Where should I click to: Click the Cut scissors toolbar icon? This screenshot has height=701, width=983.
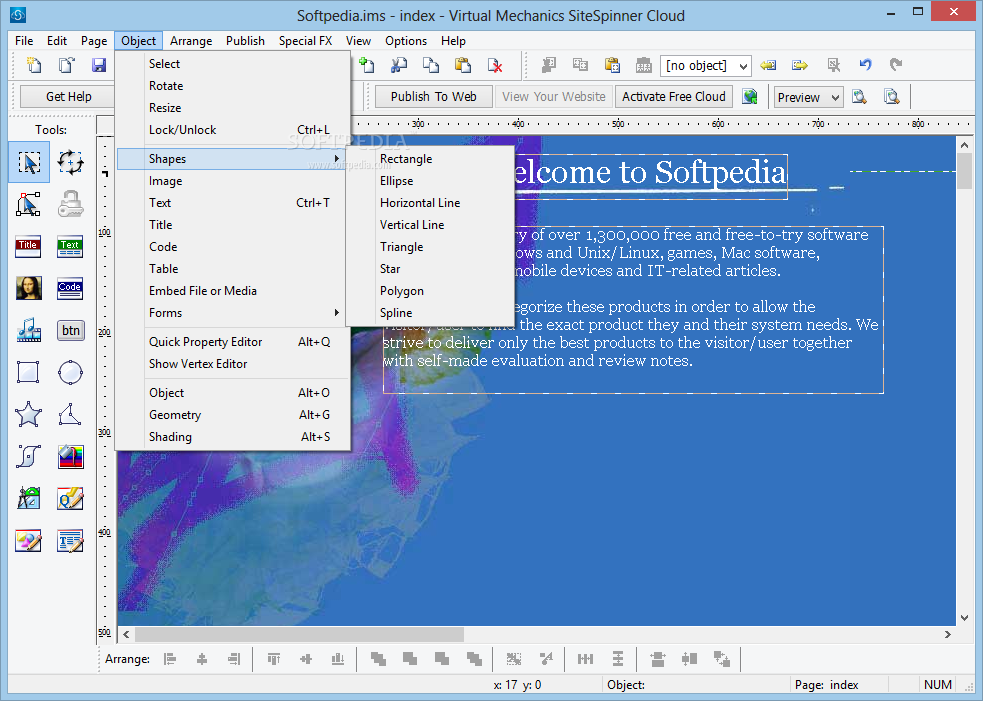click(399, 65)
